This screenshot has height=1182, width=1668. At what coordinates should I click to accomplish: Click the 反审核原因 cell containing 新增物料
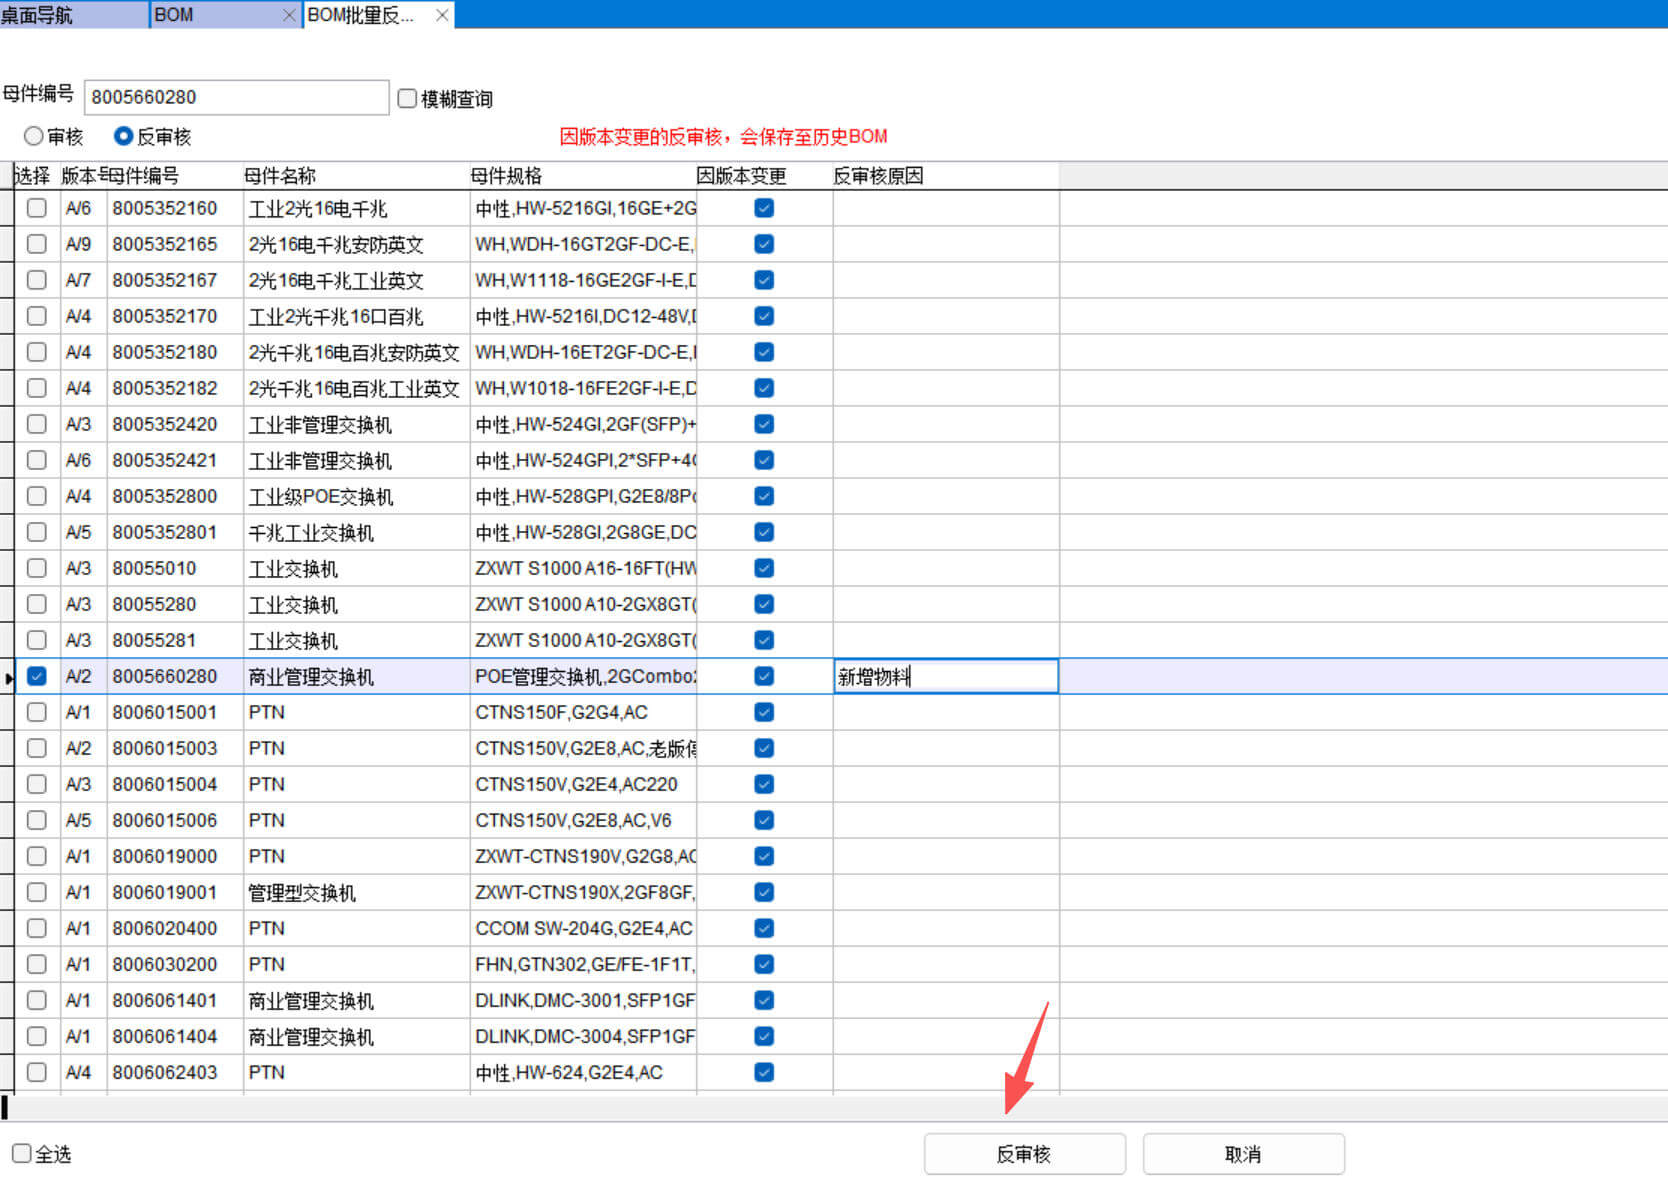[x=945, y=676]
